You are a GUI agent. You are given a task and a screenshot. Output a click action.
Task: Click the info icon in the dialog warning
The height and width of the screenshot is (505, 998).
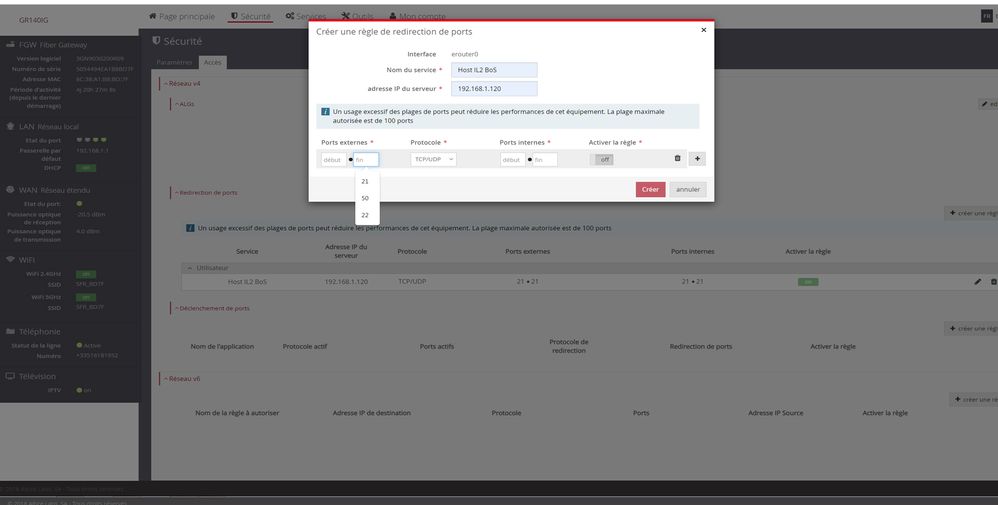tap(325, 111)
